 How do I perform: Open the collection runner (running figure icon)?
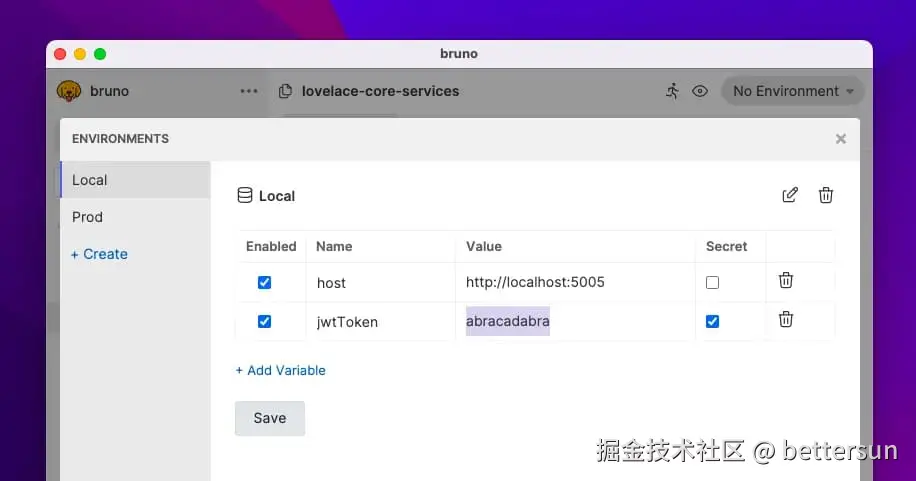tap(672, 91)
